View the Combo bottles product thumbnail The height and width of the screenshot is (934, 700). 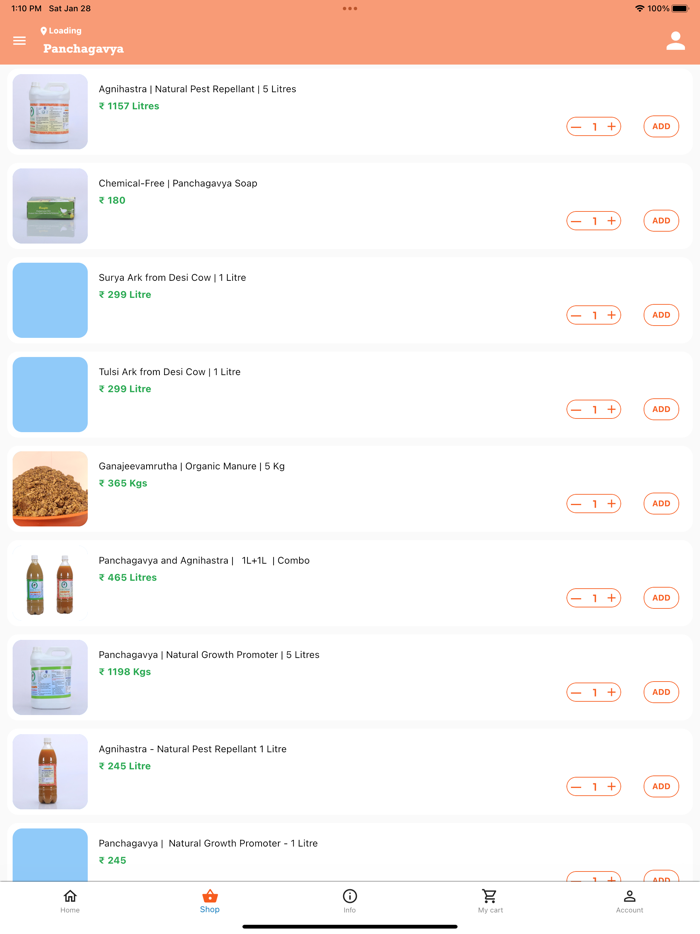pyautogui.click(x=50, y=583)
